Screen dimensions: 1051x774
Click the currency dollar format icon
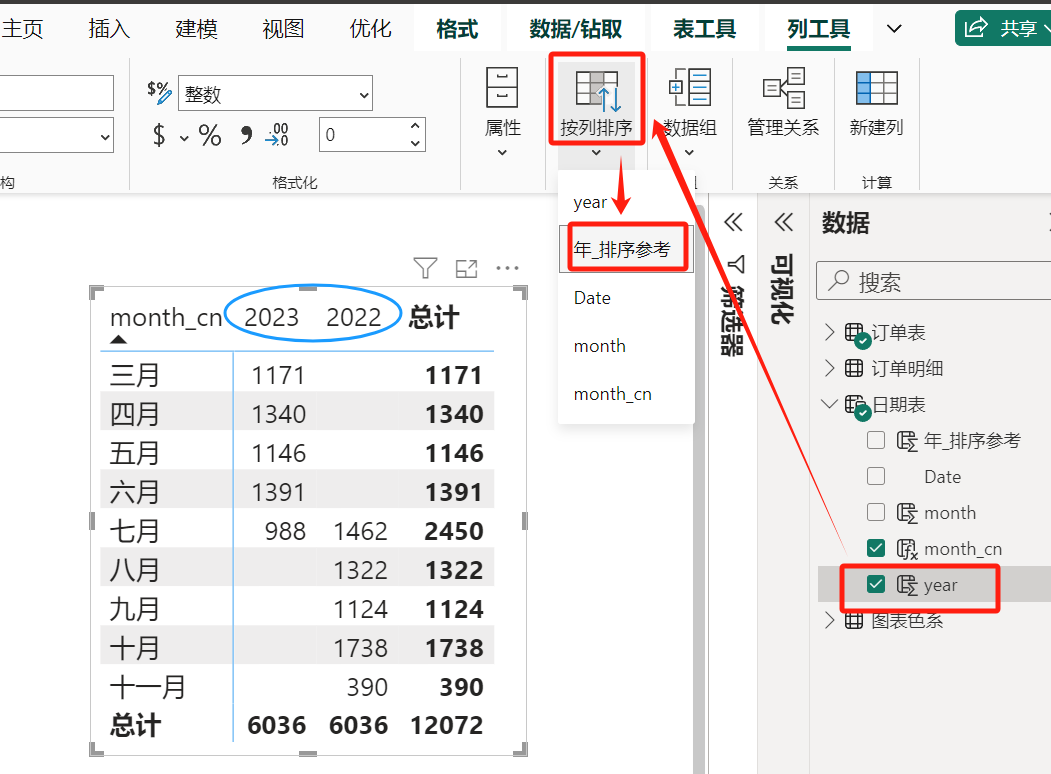click(x=159, y=135)
